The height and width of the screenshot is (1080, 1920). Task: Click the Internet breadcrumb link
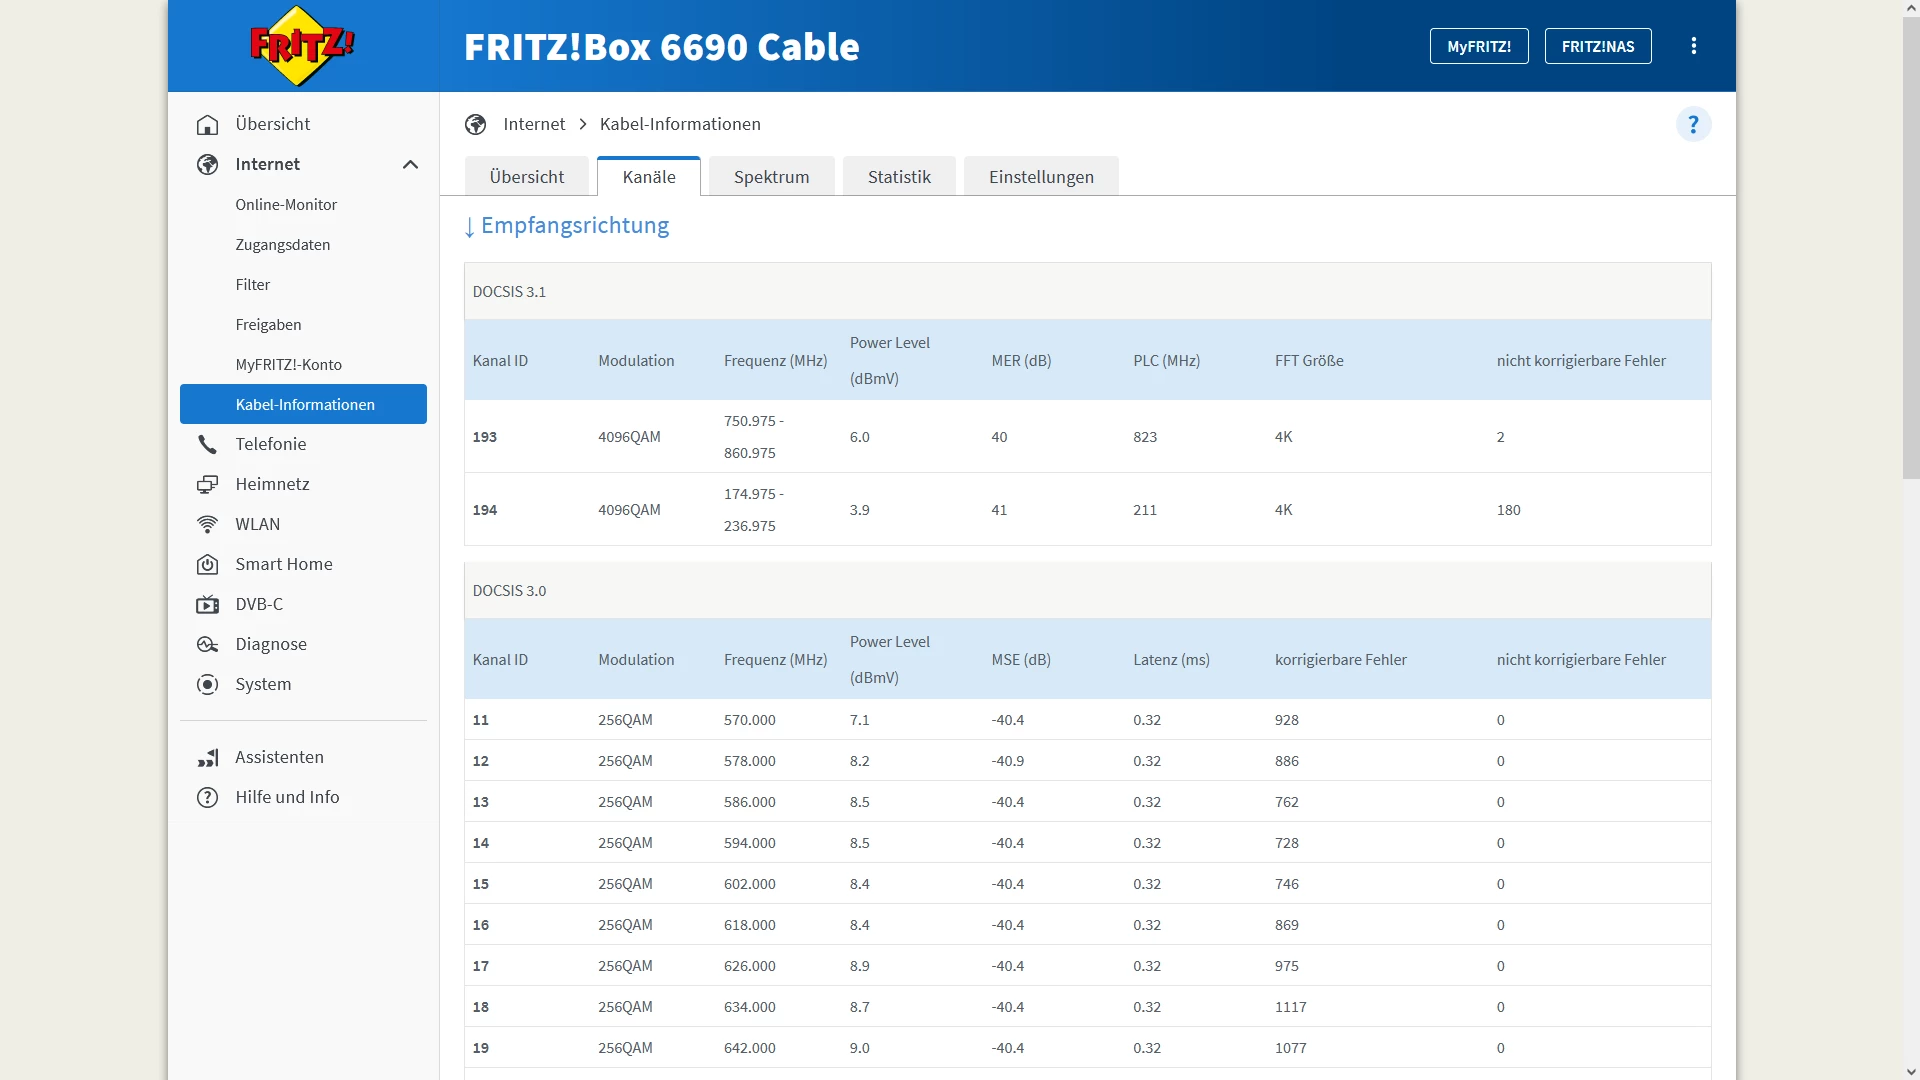coord(534,124)
